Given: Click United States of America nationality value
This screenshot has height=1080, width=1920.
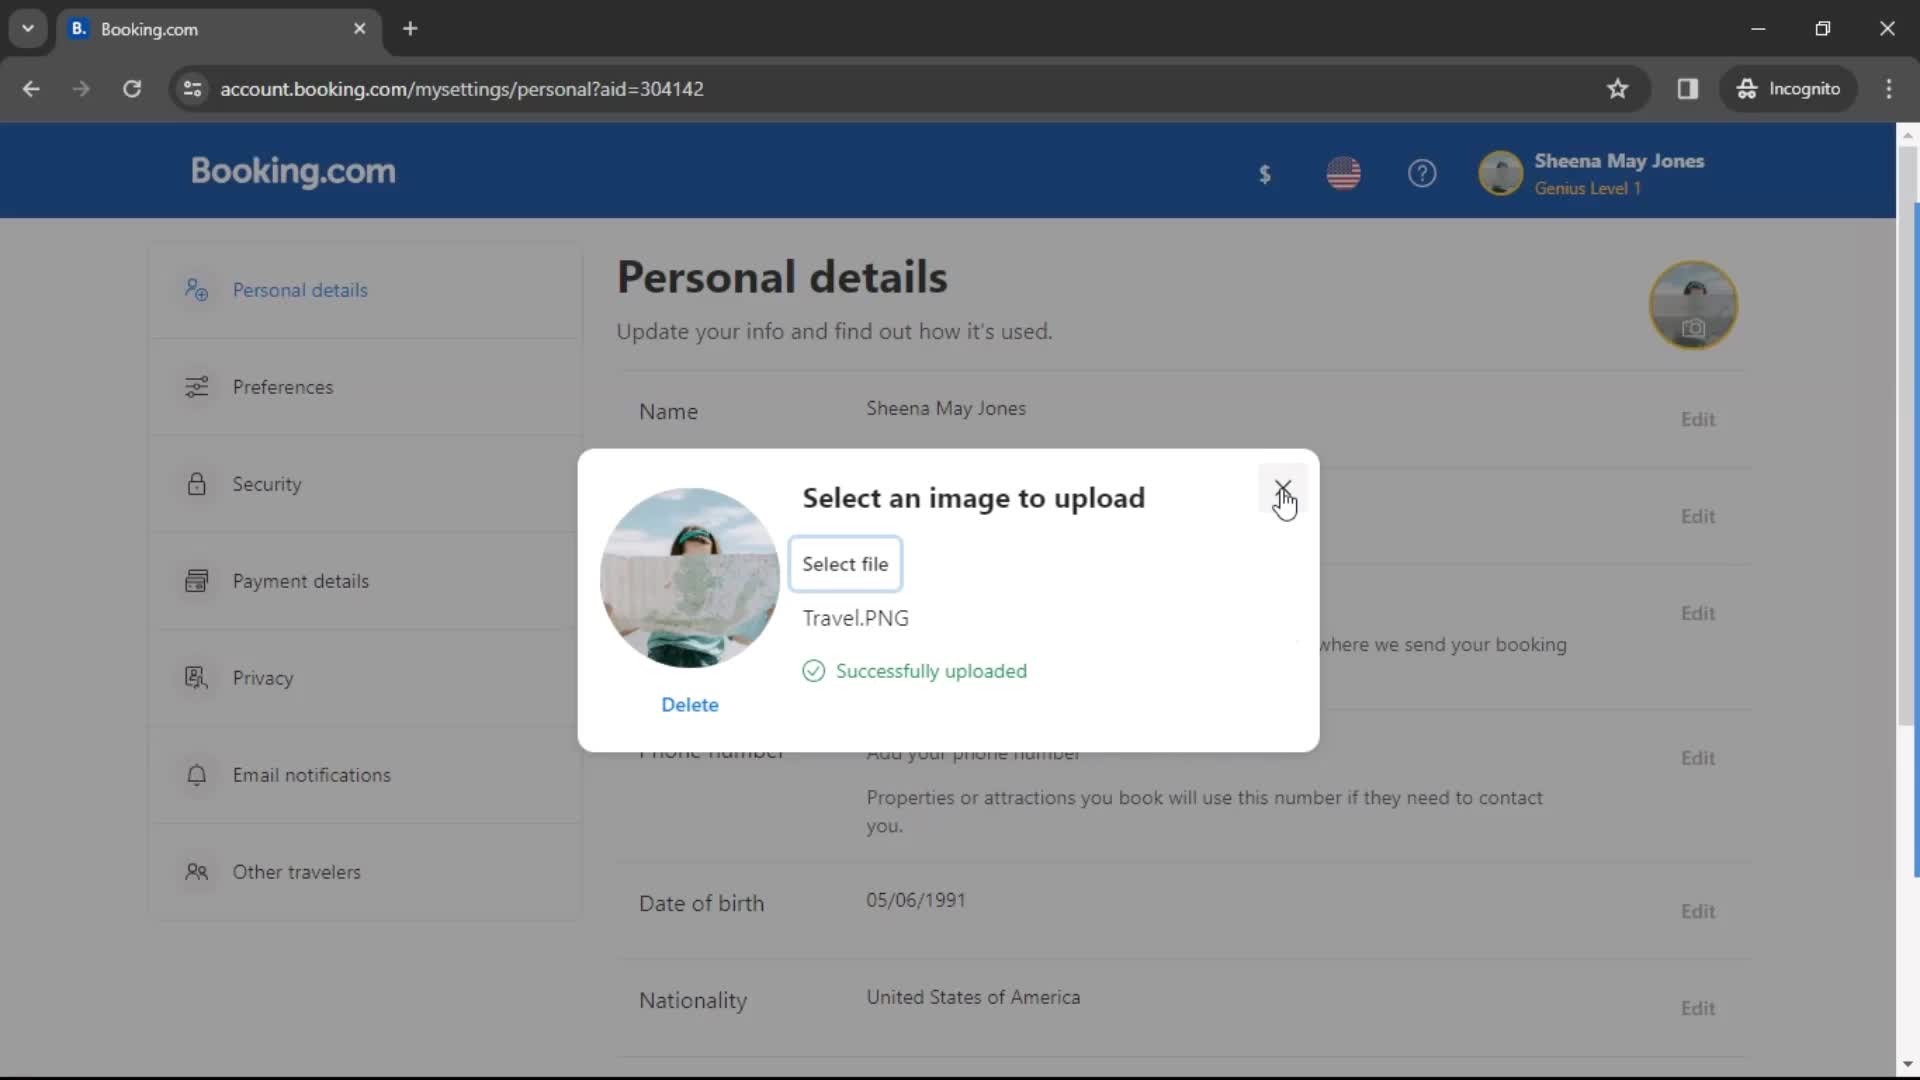Looking at the screenshot, I should point(973,997).
